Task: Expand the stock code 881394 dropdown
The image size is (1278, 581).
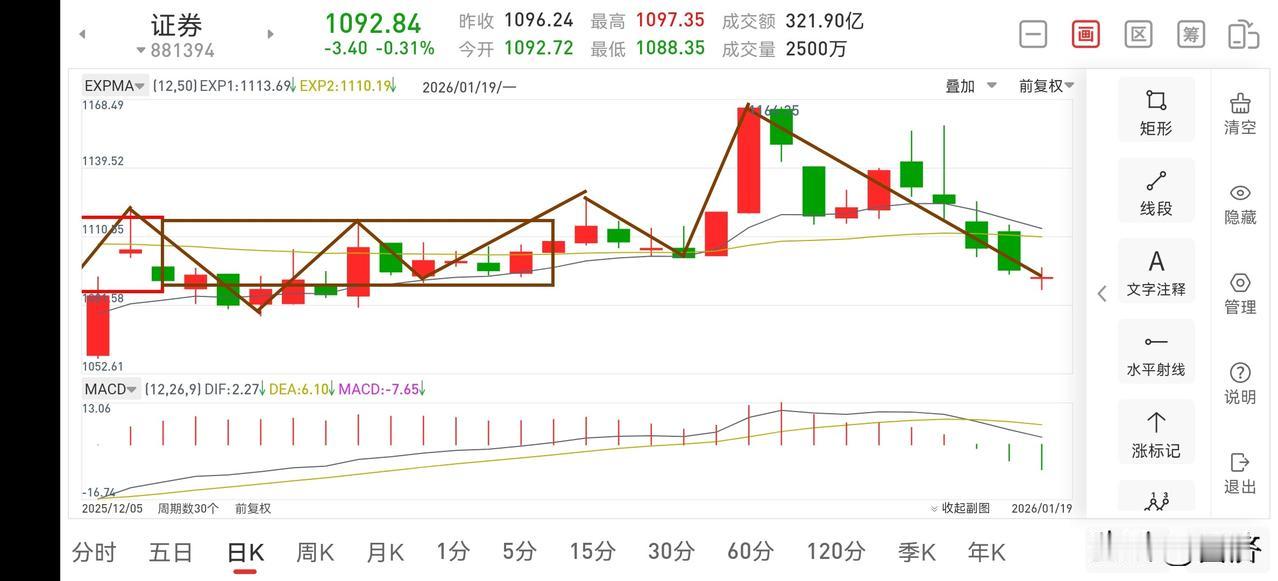Action: [175, 50]
